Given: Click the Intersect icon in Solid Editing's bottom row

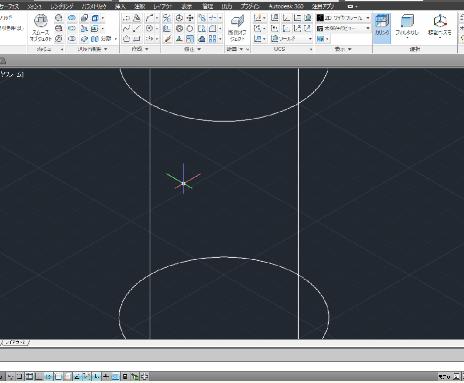Looking at the screenshot, I should tap(72, 39).
